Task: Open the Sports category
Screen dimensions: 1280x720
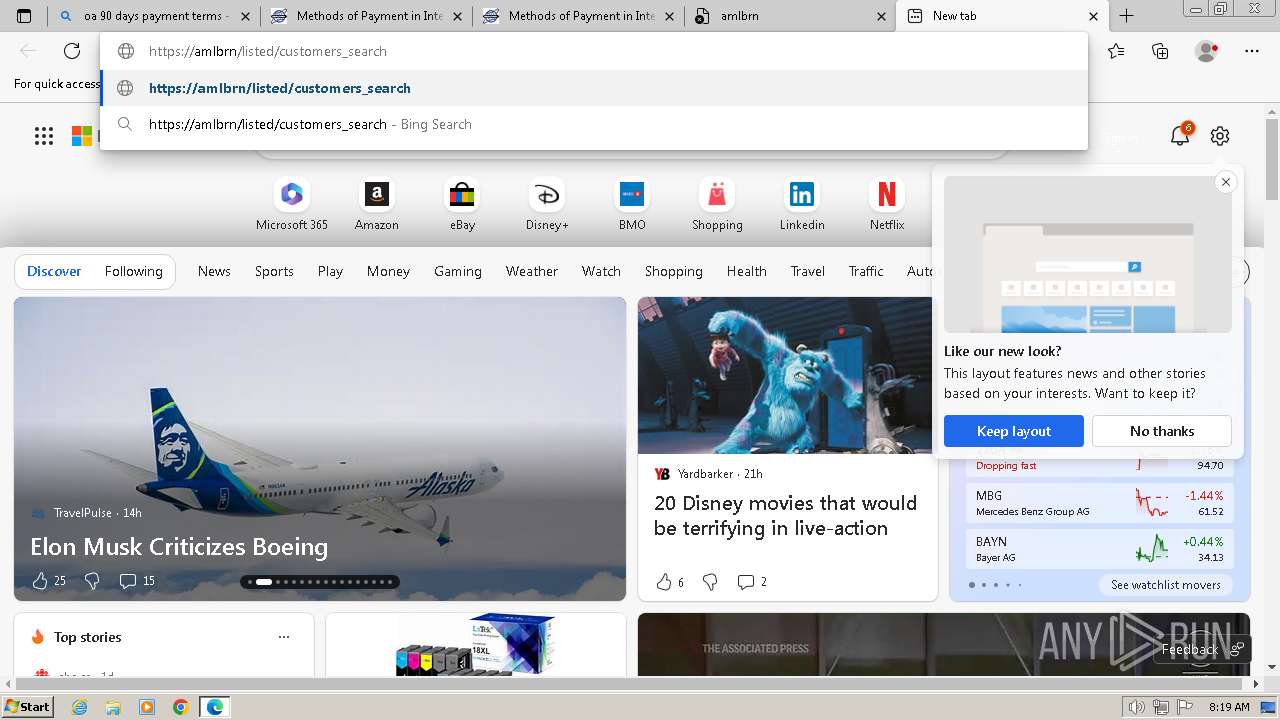Action: coord(274,271)
